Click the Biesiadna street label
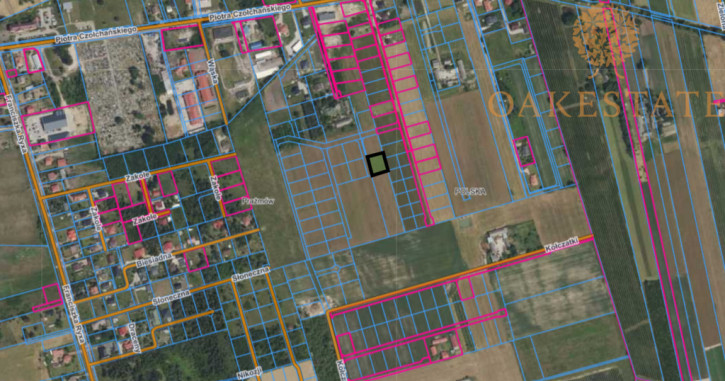The width and height of the screenshot is (725, 381). click(154, 259)
